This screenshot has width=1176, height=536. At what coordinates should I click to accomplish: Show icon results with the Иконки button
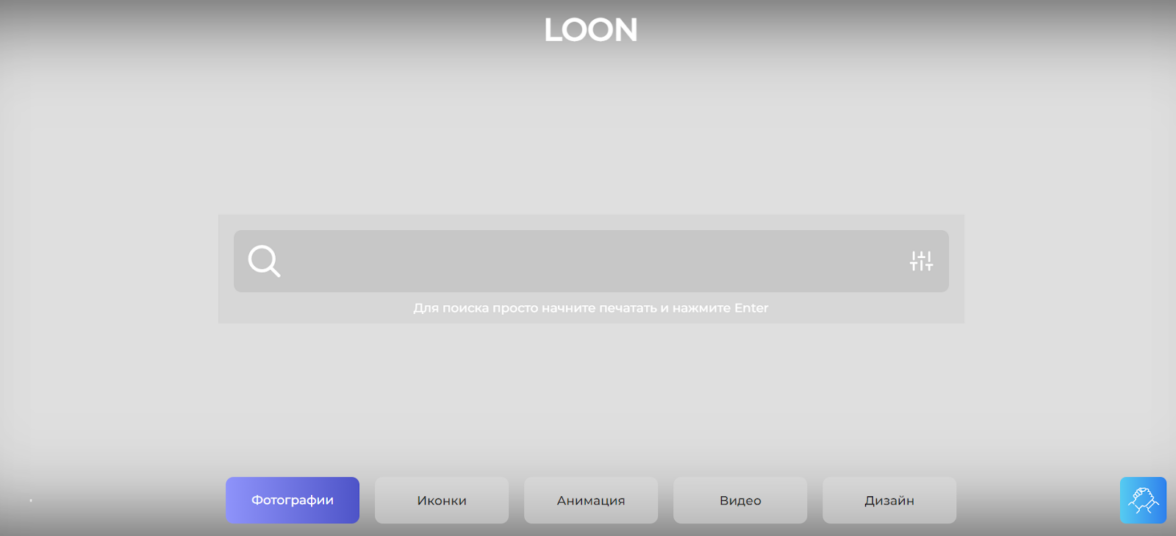tap(442, 500)
